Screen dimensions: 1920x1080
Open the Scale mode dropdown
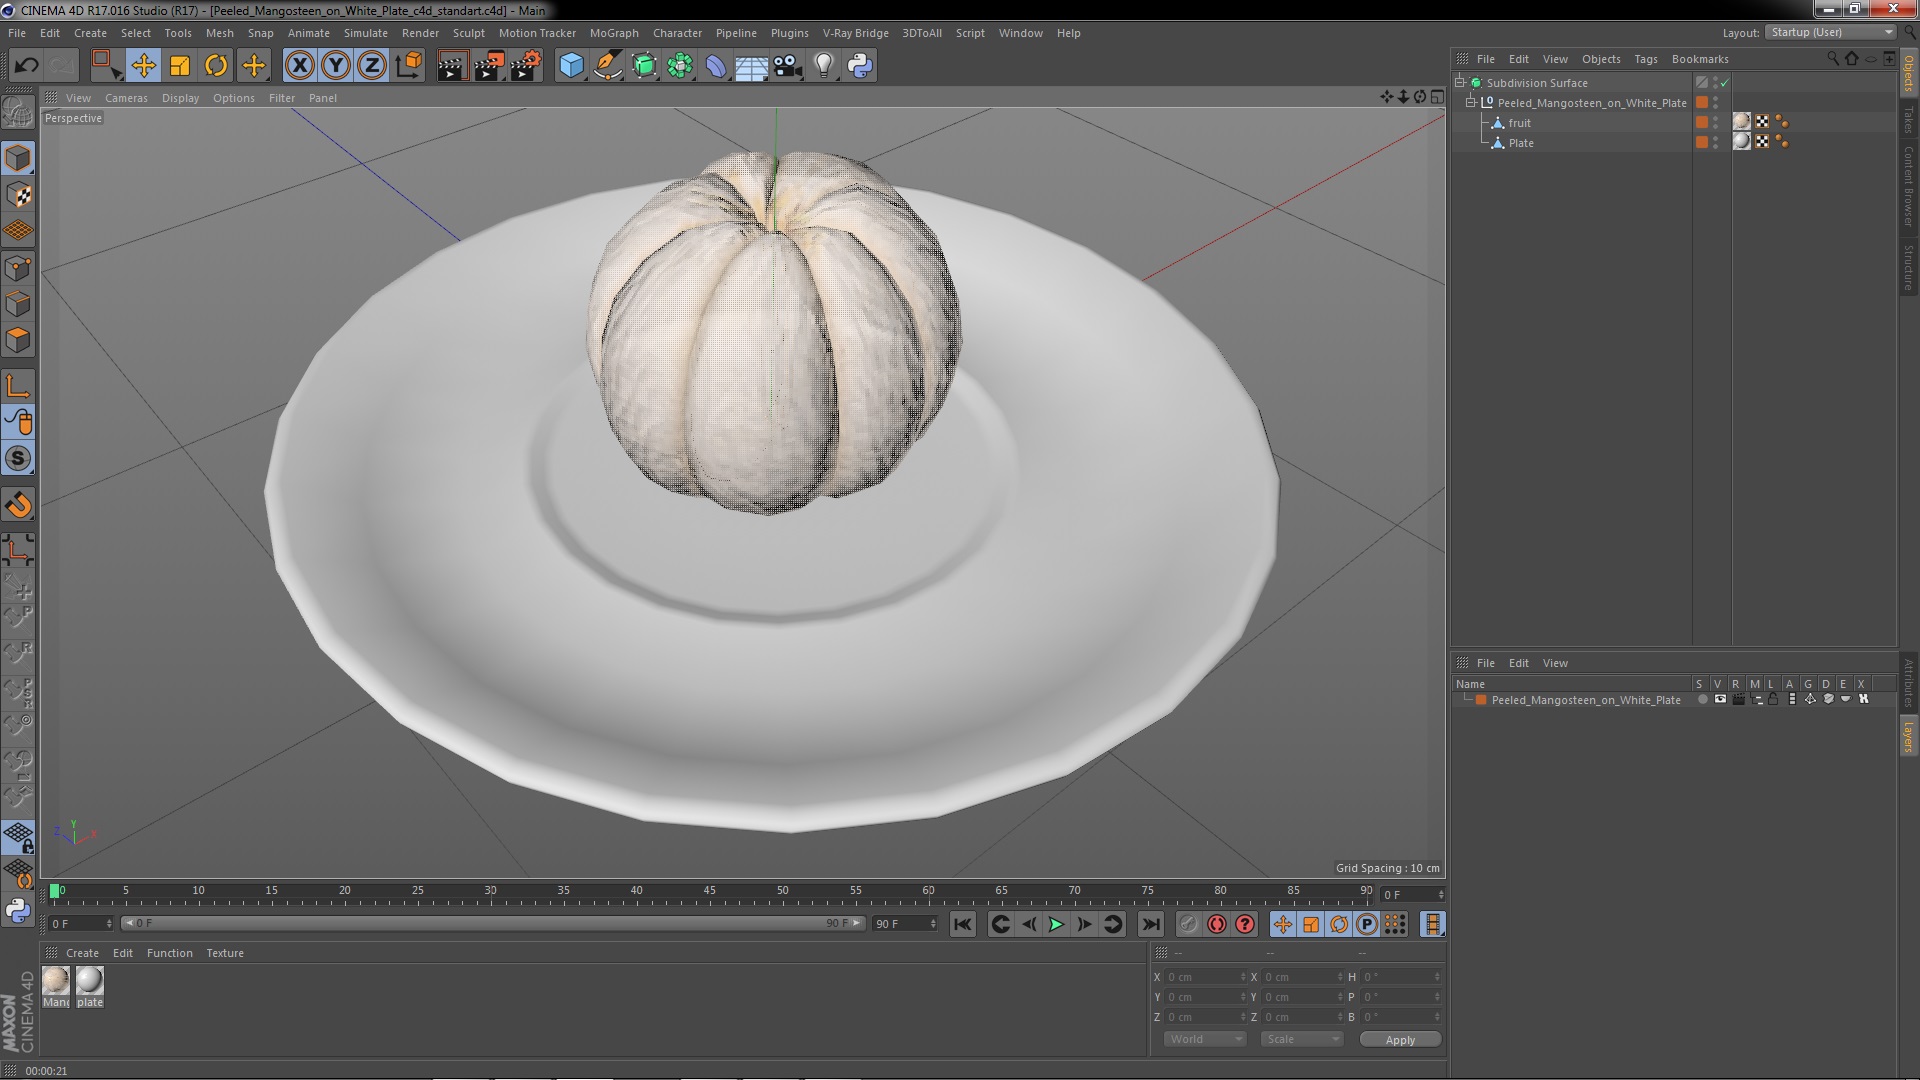coord(1301,1039)
